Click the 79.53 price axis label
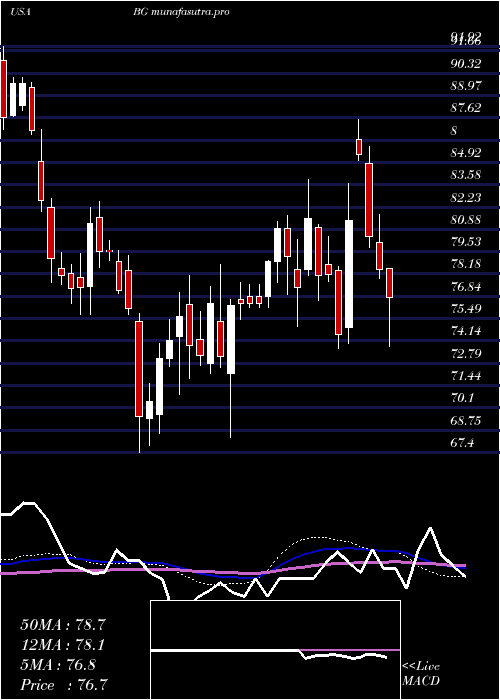Screen dimensions: 500x700 click(x=466, y=242)
